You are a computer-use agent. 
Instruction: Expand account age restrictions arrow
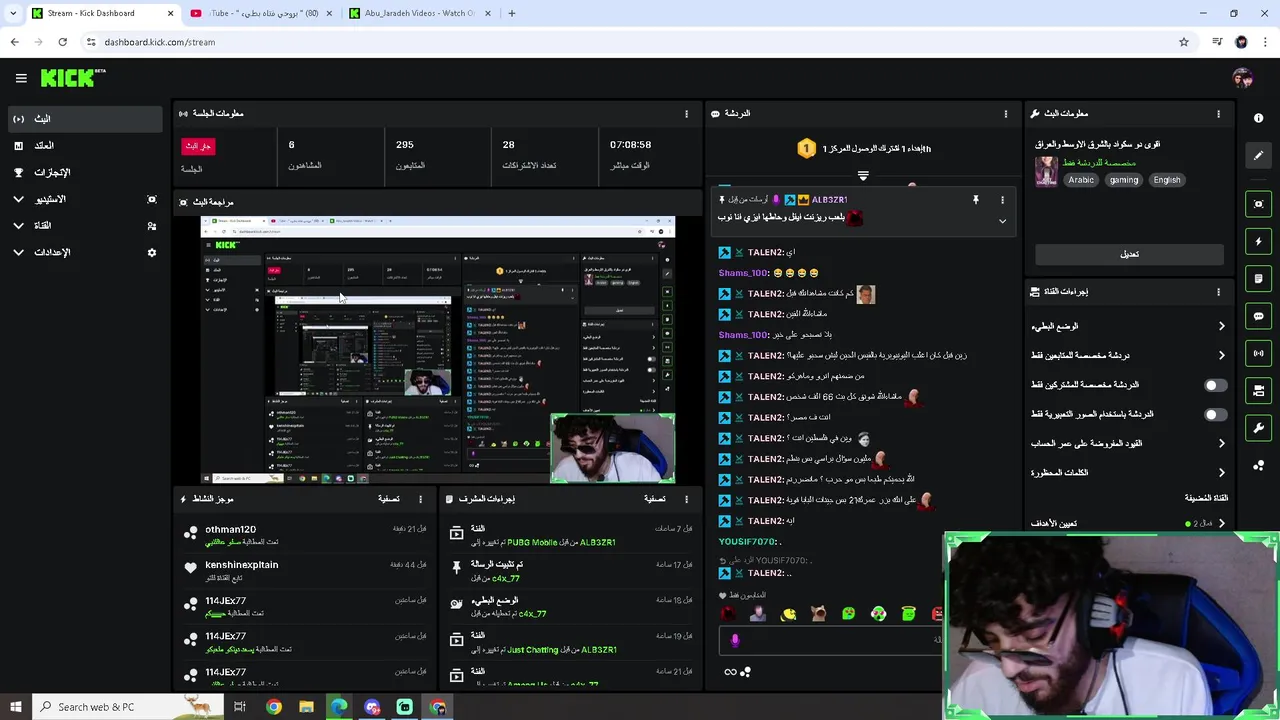[x=1221, y=443]
